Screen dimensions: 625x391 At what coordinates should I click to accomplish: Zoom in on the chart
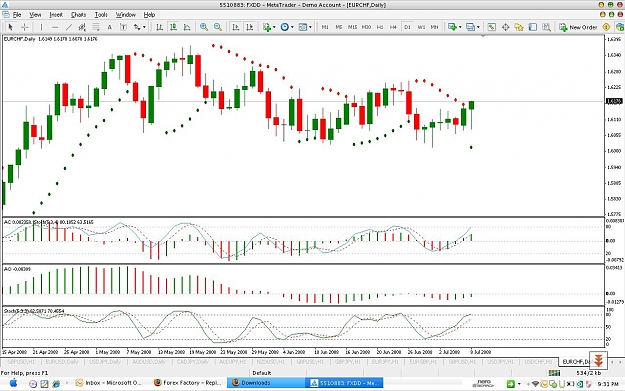tap(204, 27)
